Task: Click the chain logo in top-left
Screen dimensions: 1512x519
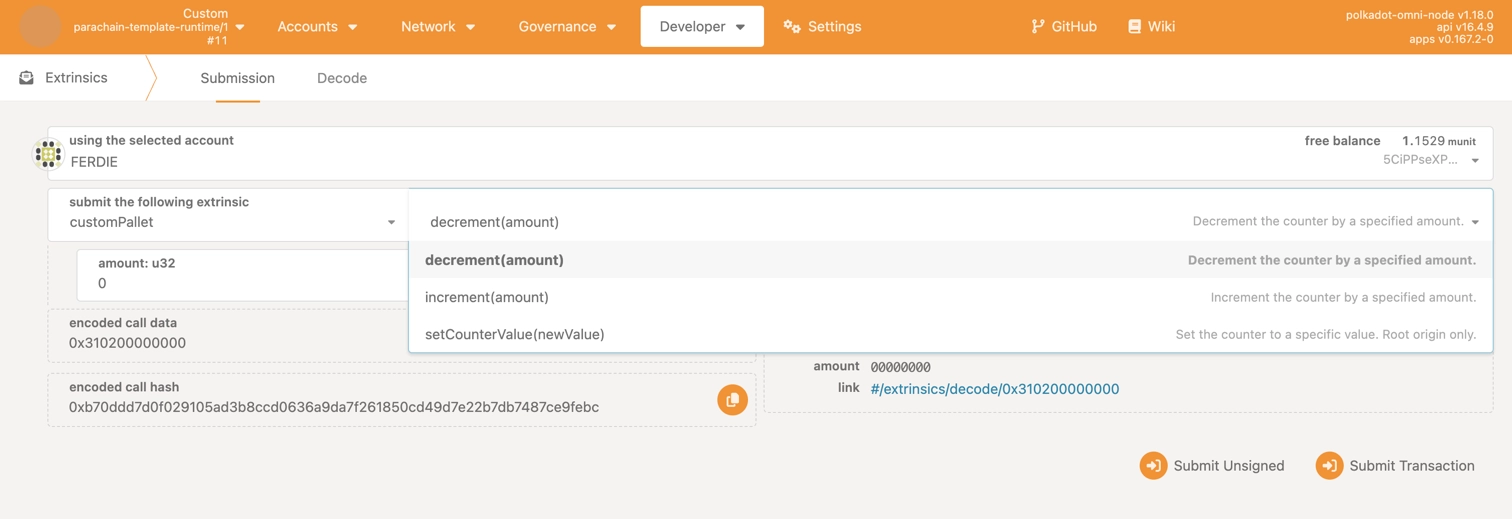Action: (40, 27)
